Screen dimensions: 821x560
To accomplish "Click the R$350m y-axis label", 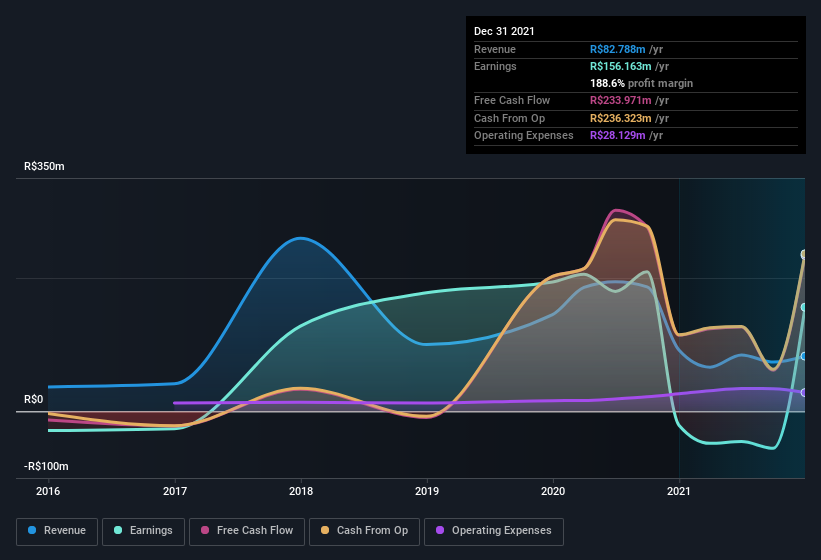I will [44, 167].
